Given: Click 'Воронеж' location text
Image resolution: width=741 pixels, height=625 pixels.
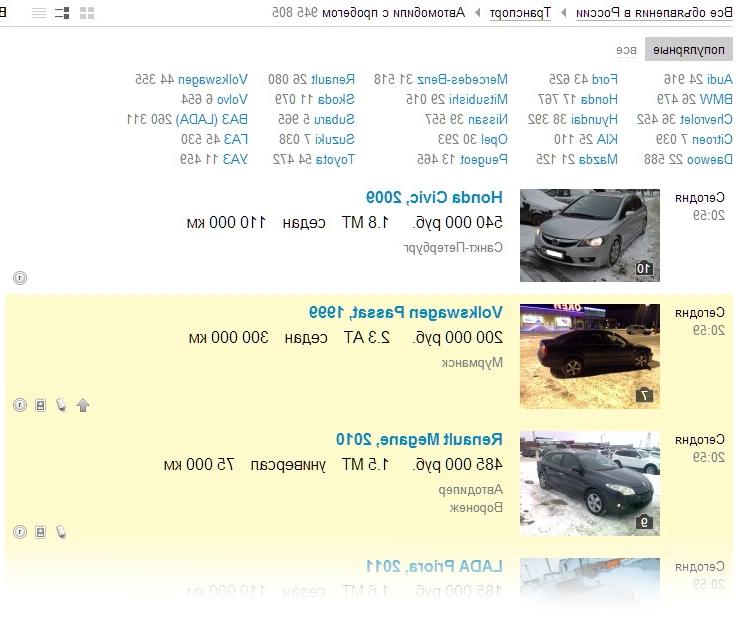Looking at the screenshot, I should pyautogui.click(x=476, y=508).
